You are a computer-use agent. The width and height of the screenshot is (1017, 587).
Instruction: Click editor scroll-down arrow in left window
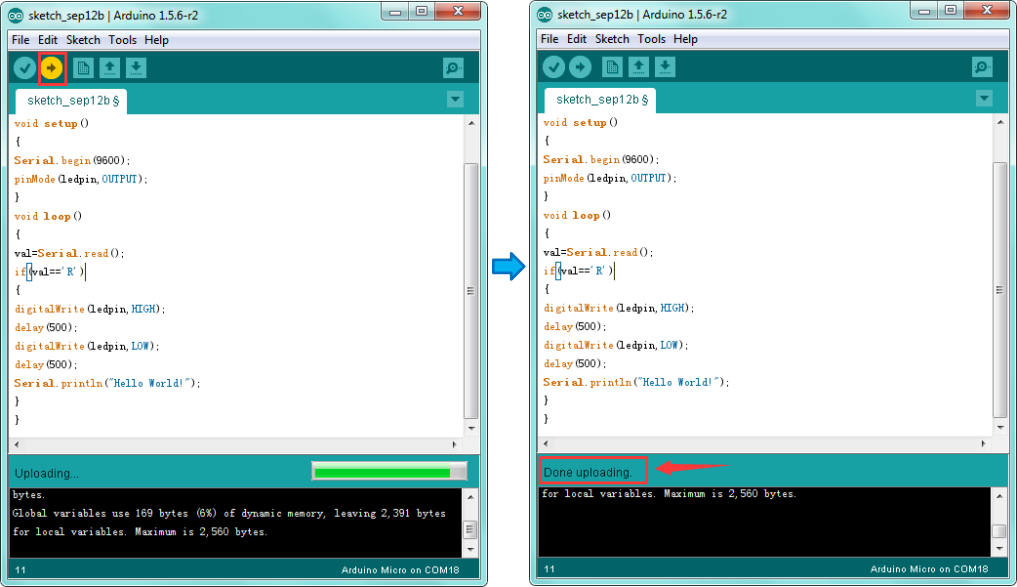click(472, 429)
